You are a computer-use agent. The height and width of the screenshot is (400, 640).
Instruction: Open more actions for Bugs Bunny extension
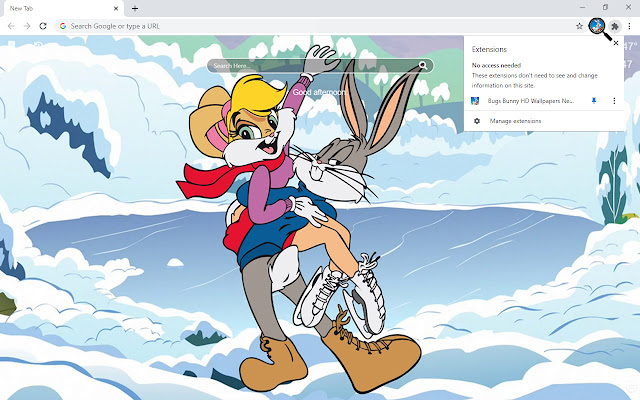point(614,100)
